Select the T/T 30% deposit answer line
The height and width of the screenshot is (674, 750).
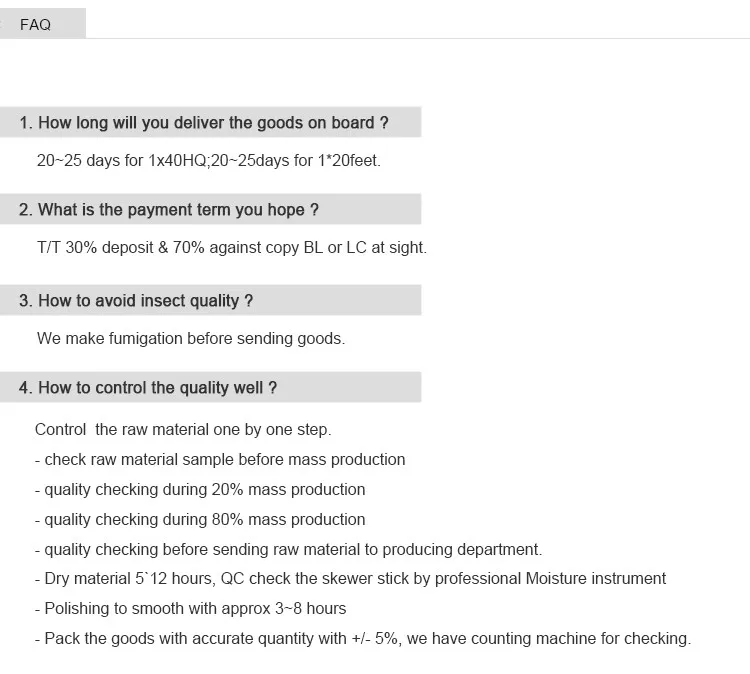pyautogui.click(x=231, y=247)
